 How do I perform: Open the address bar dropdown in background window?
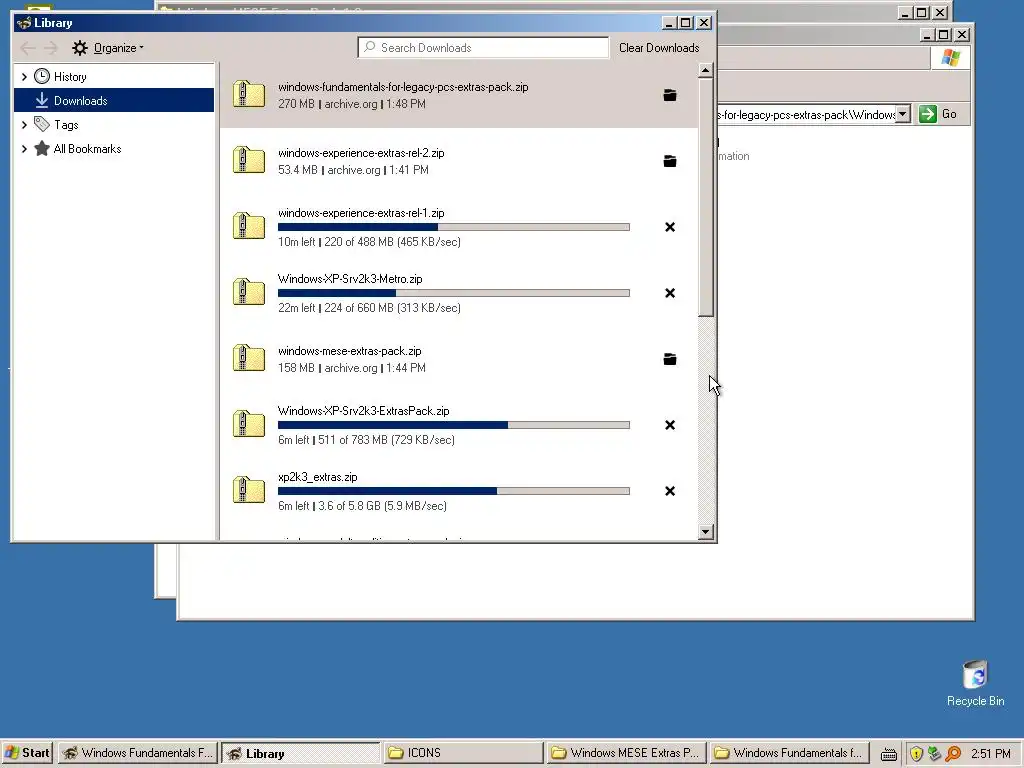903,114
